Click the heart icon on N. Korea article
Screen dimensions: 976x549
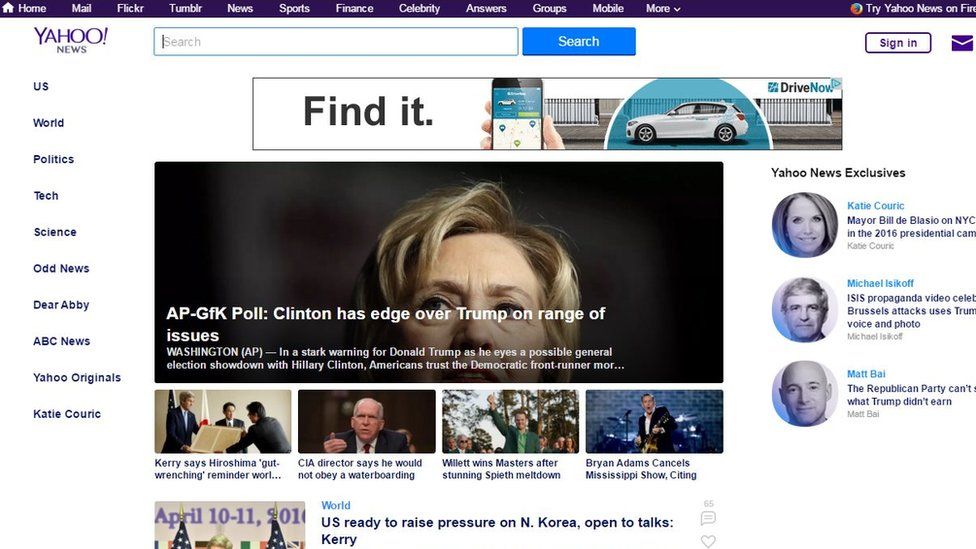708,542
